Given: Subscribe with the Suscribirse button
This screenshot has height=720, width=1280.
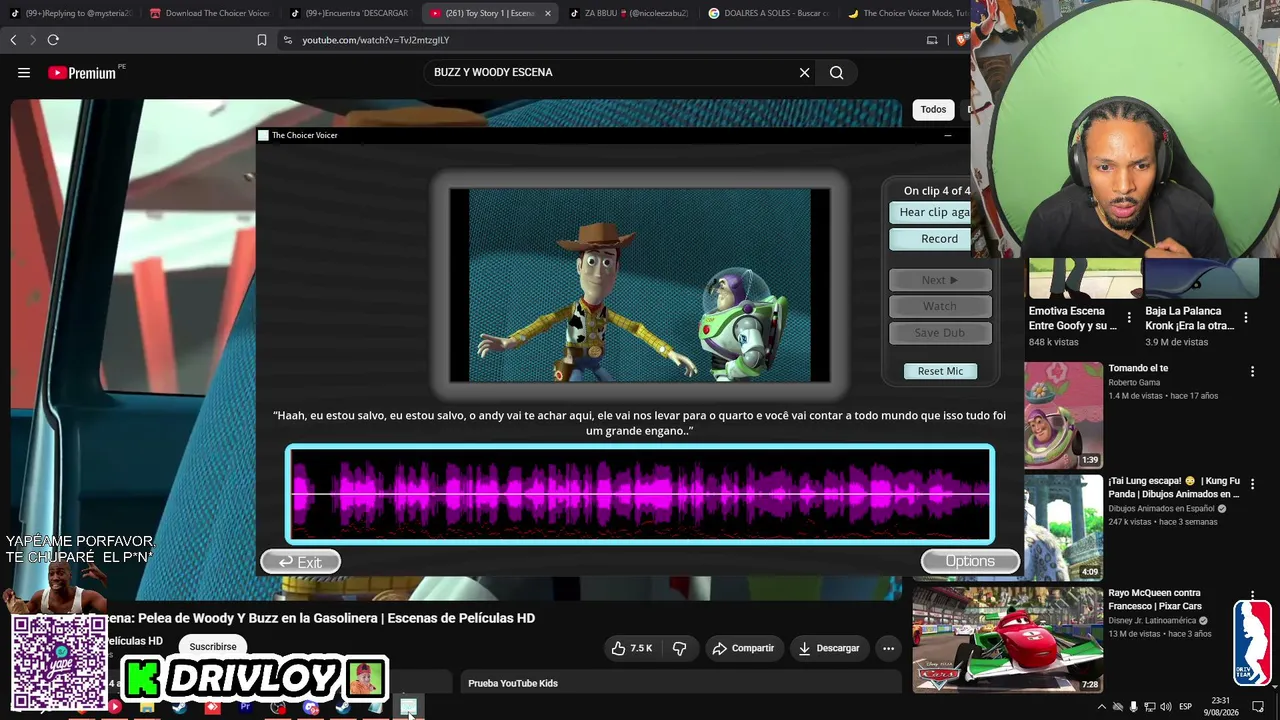Looking at the screenshot, I should point(213,647).
